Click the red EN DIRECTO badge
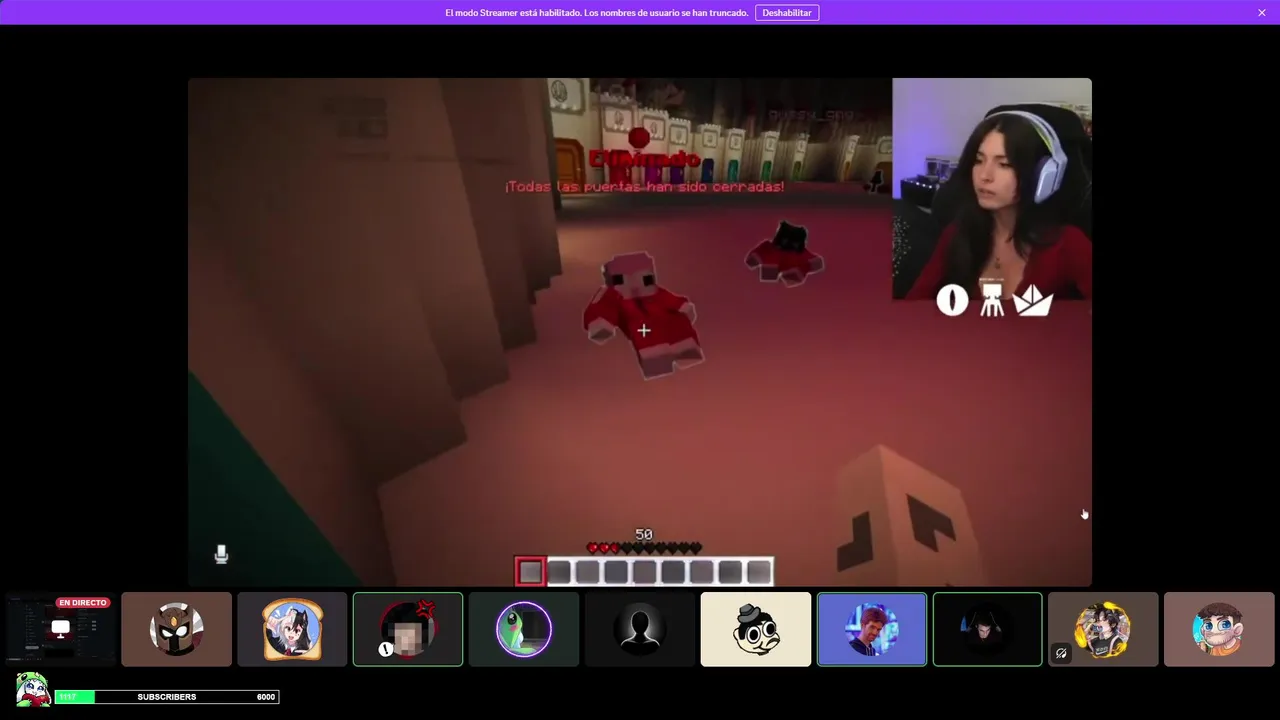Screen dimensions: 1280x720 pos(82,603)
